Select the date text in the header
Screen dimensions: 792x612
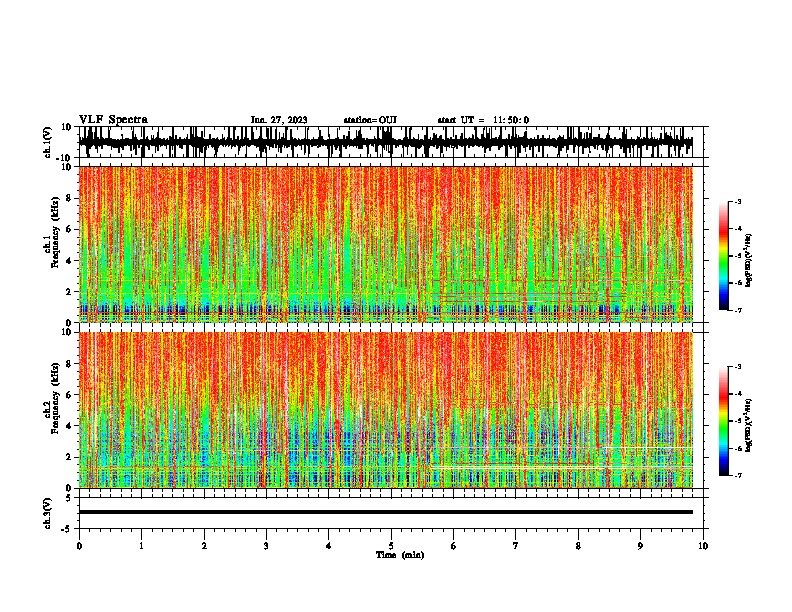click(x=279, y=120)
